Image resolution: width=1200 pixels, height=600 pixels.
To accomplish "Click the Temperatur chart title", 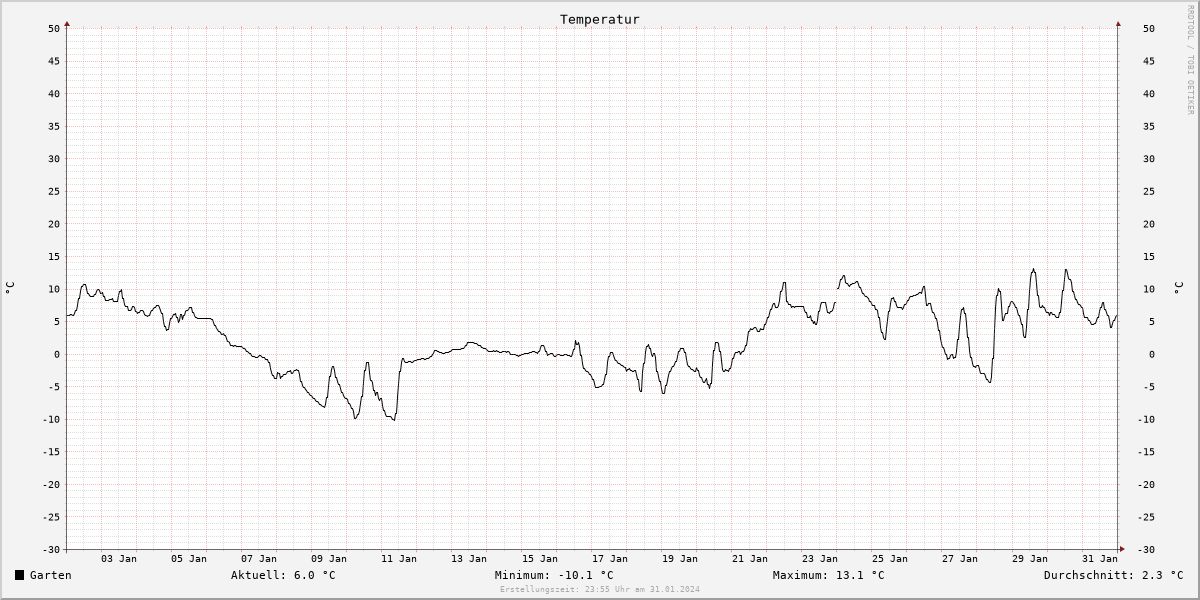I will tap(600, 19).
